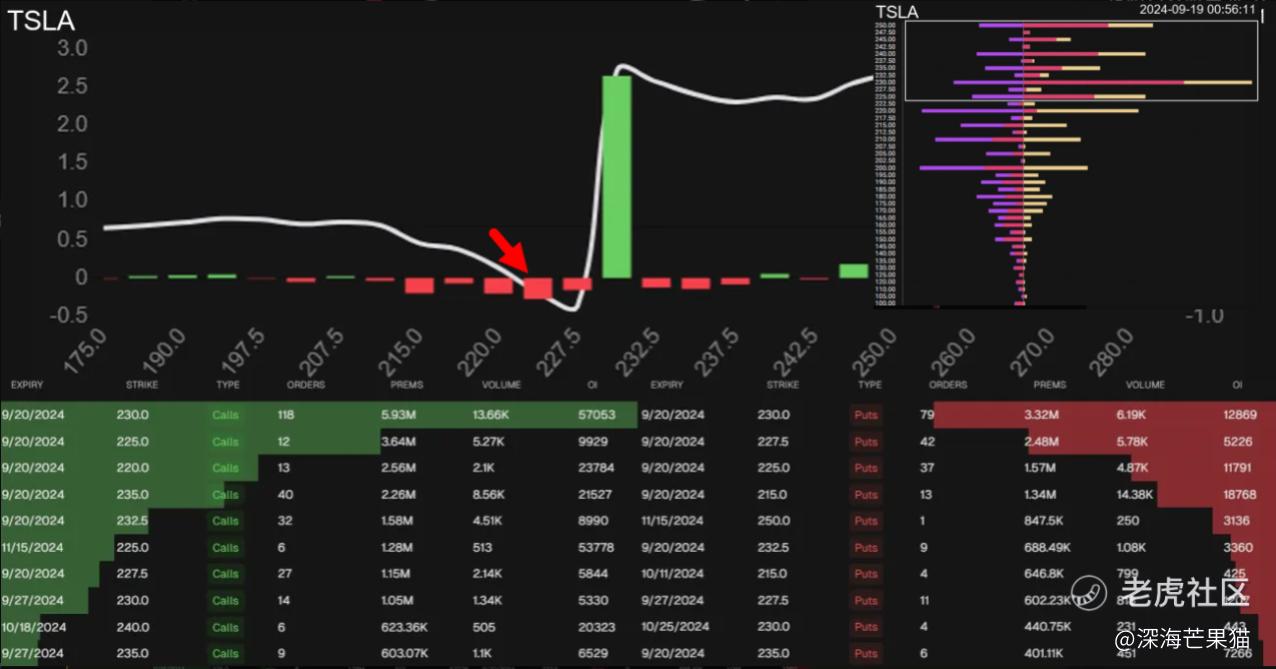Click the 280.0 x-axis strike label
This screenshot has height=669, width=1276.
point(1113,352)
